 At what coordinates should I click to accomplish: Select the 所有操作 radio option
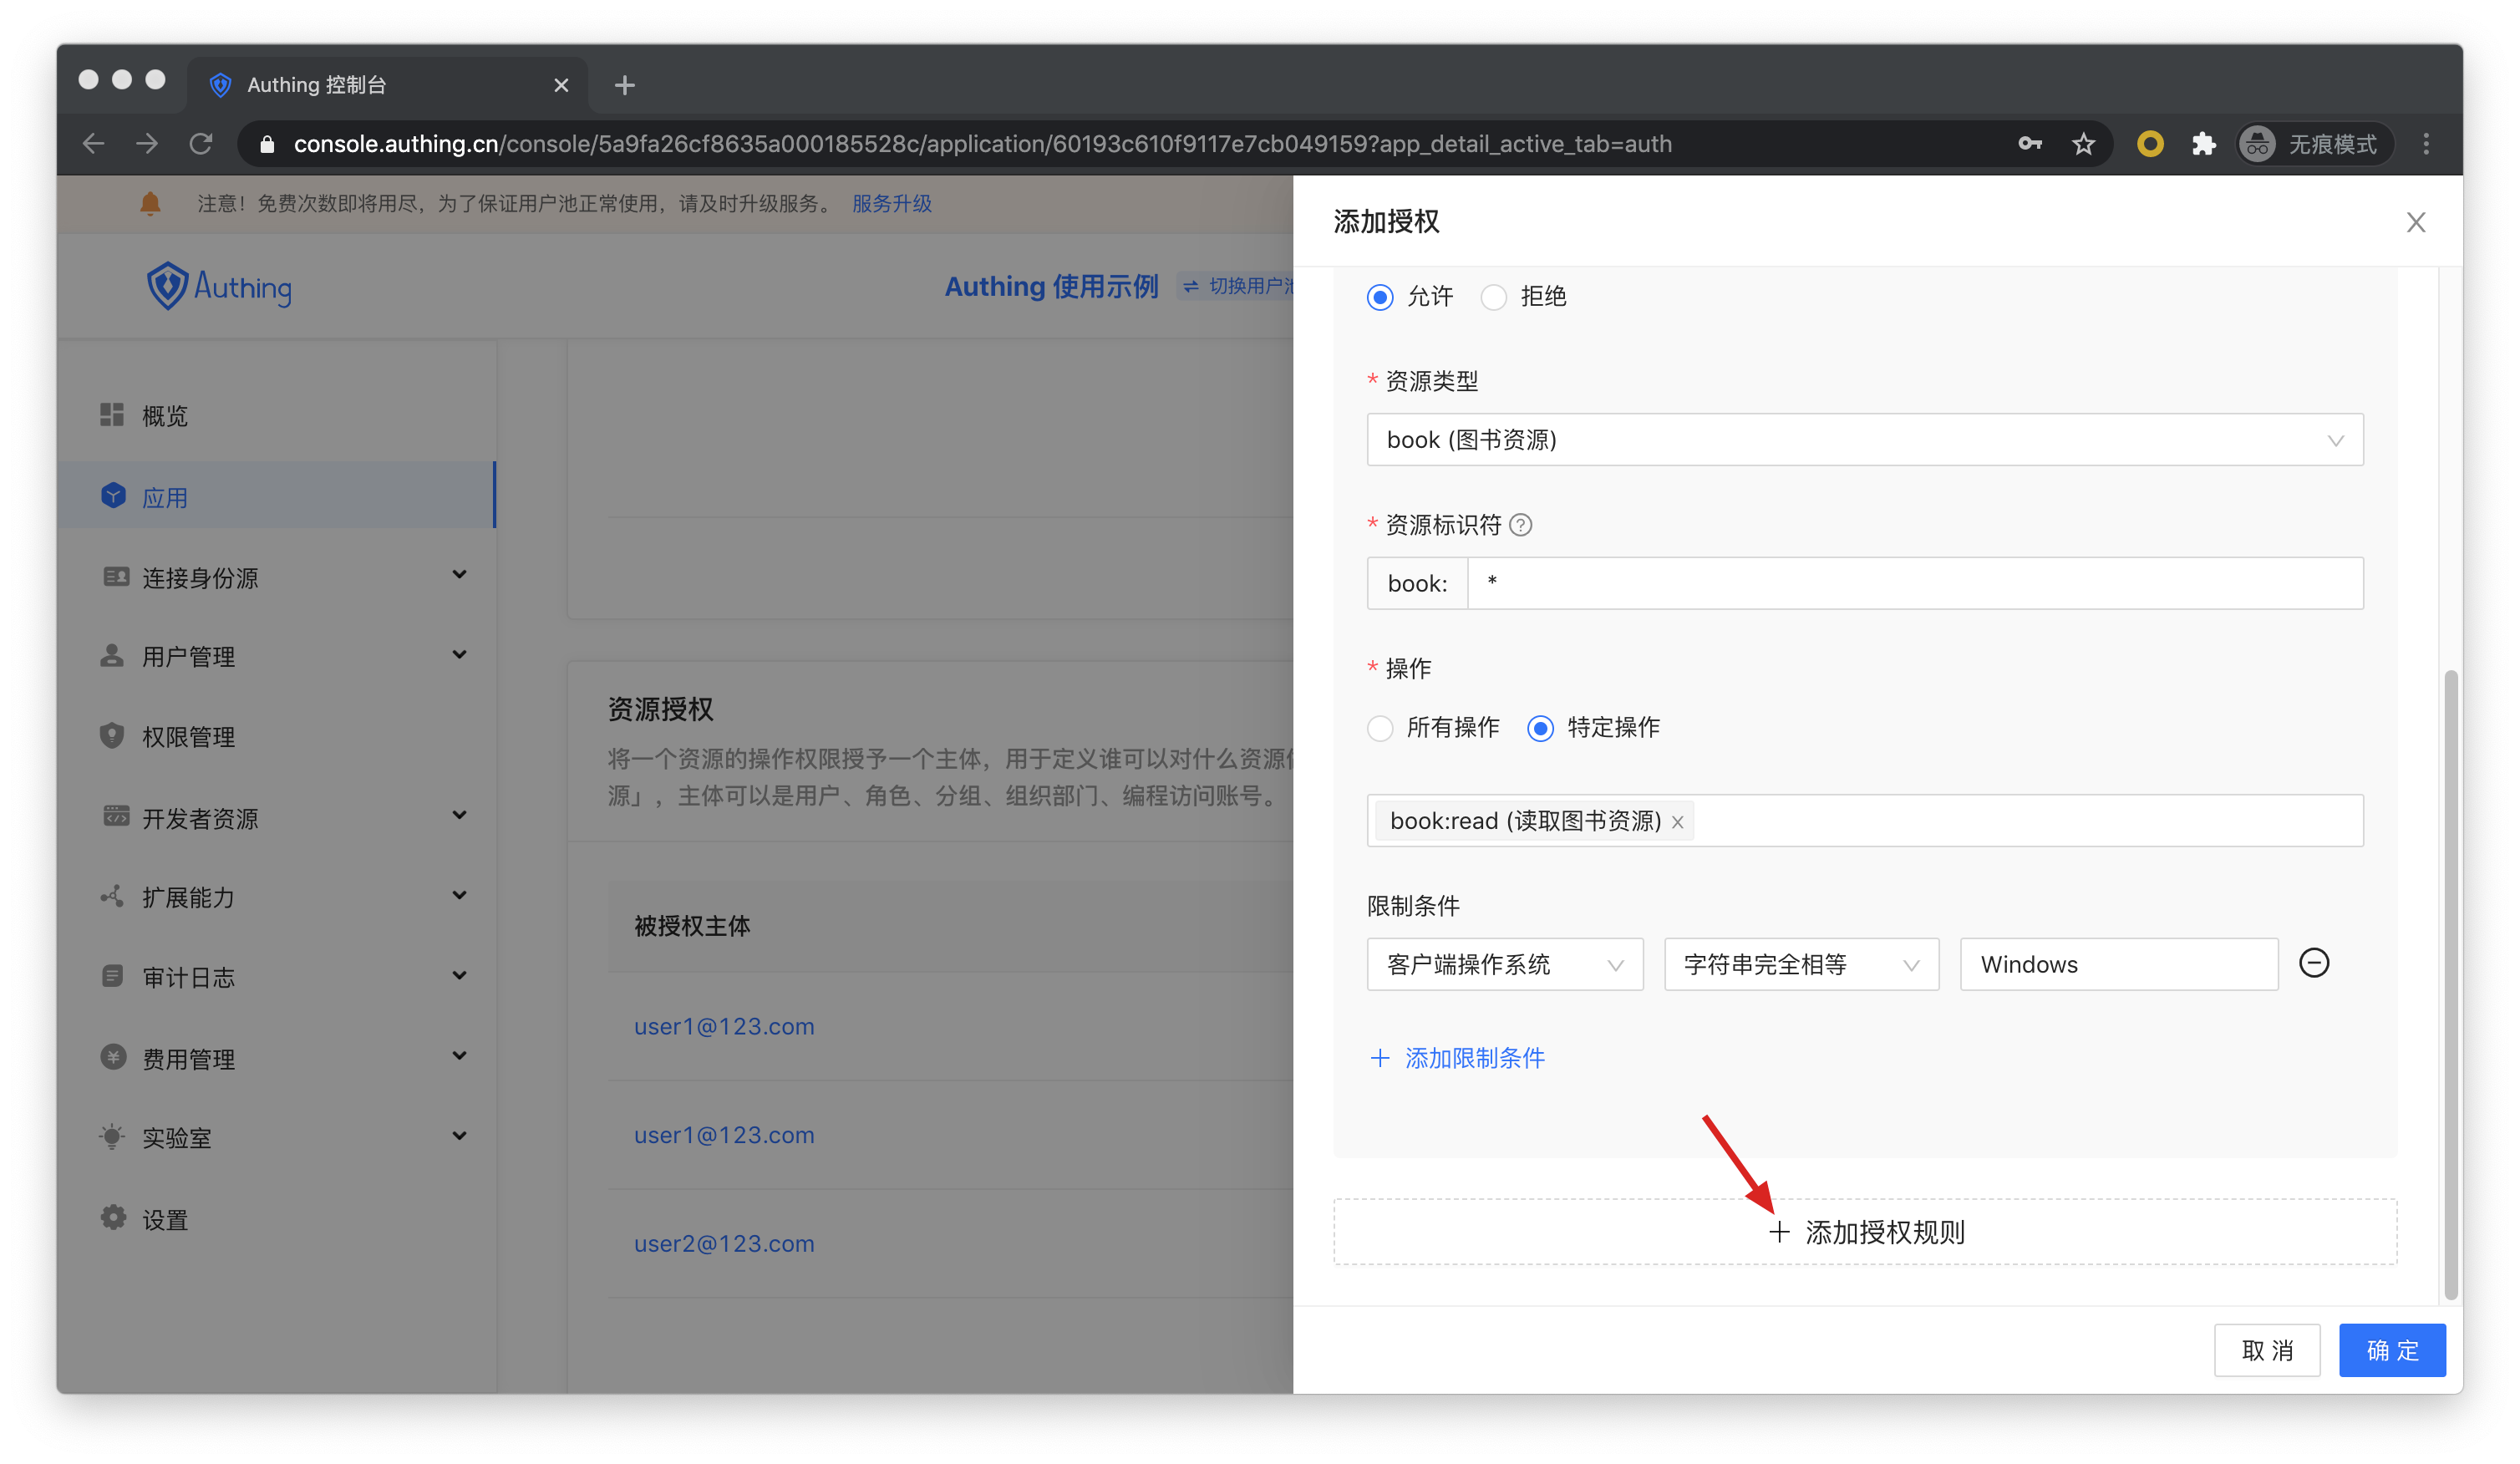pos(1380,728)
